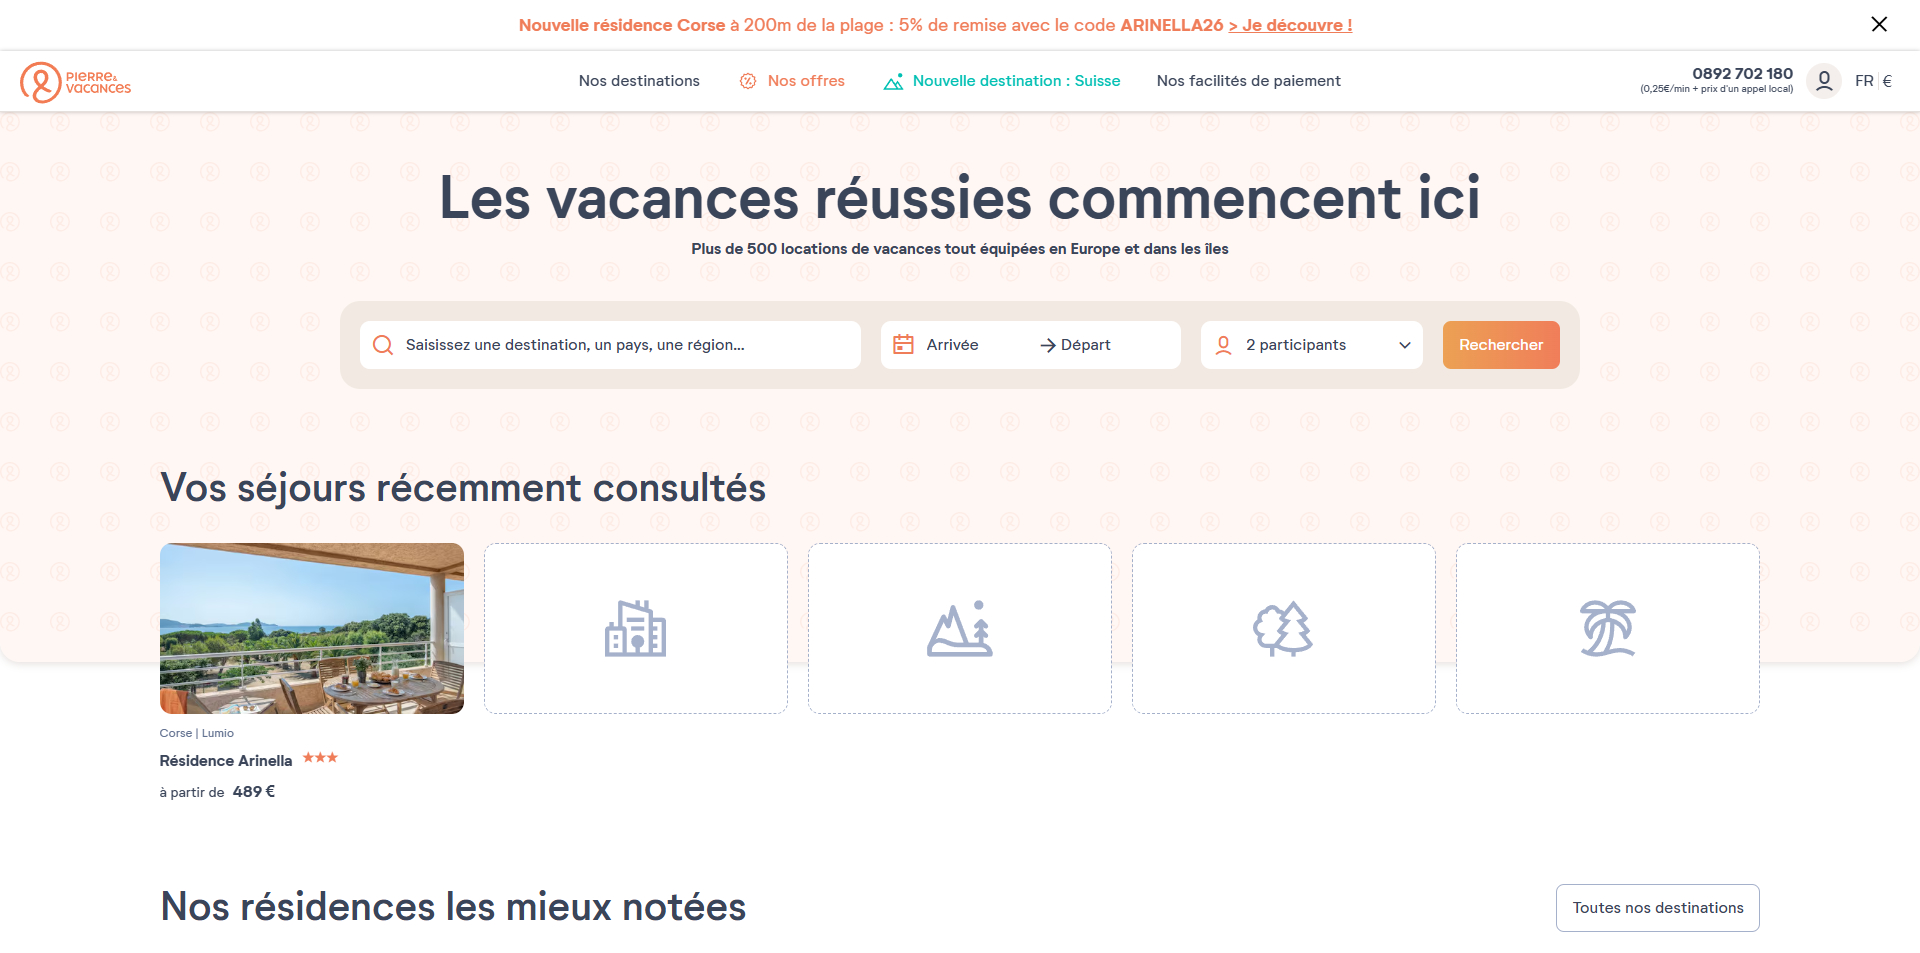This screenshot has width=1920, height=953.
Task: Click the arrow icon before Départ
Action: [1047, 345]
